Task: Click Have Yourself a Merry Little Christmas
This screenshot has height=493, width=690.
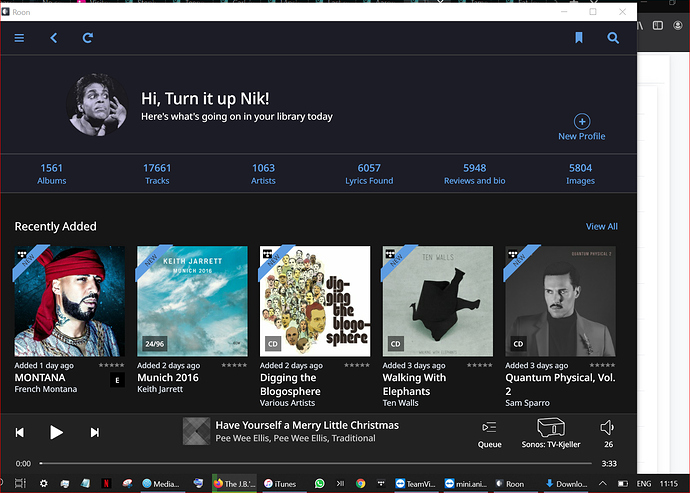Action: [307, 425]
